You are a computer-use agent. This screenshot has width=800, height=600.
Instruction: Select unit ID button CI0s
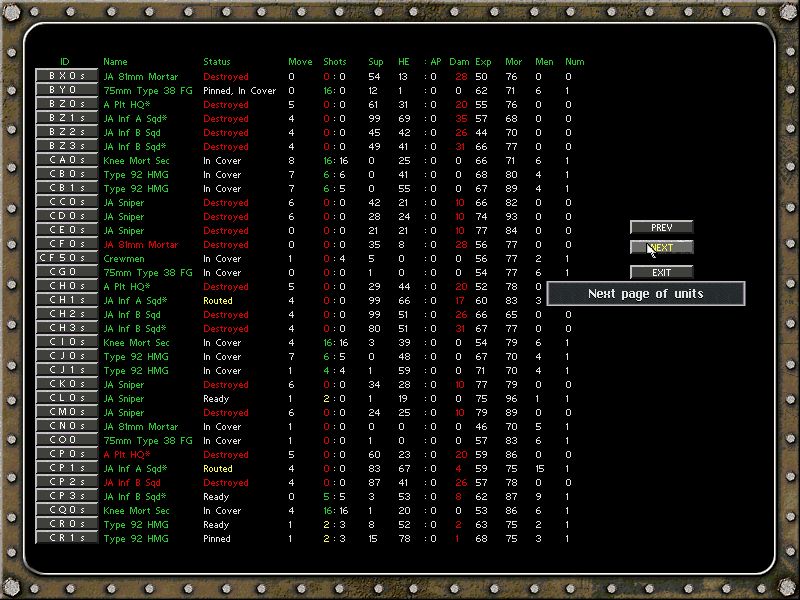(x=66, y=342)
